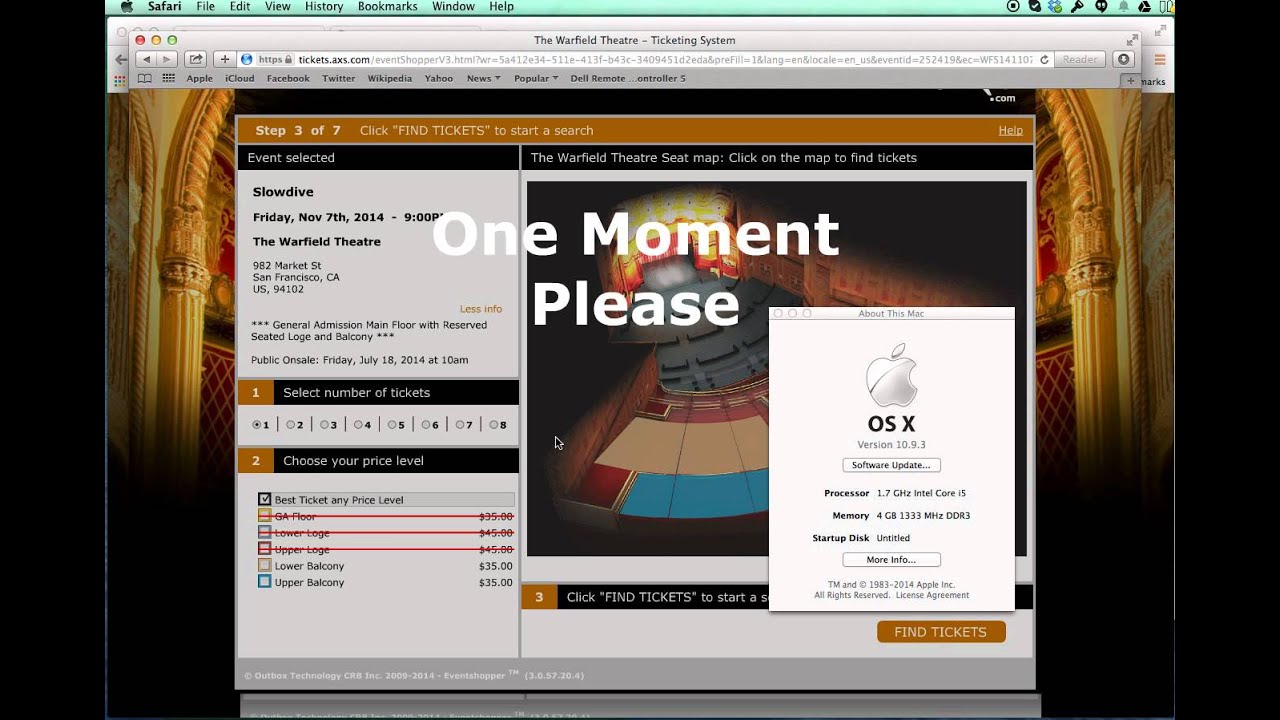Open the Reading List book icon
This screenshot has height=720, width=1280.
pos(145,78)
